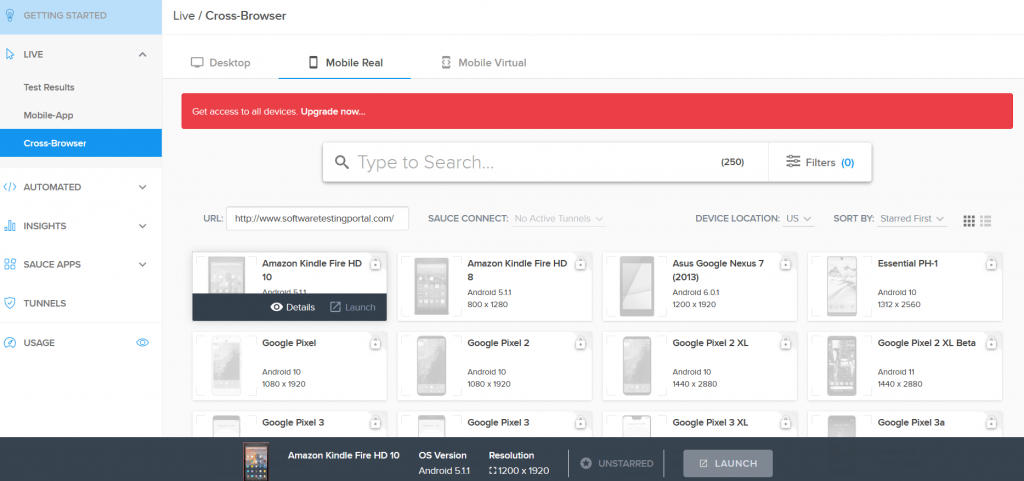This screenshot has width=1024, height=481.
Task: Click the Insights bar chart icon
Action: pos(10,226)
